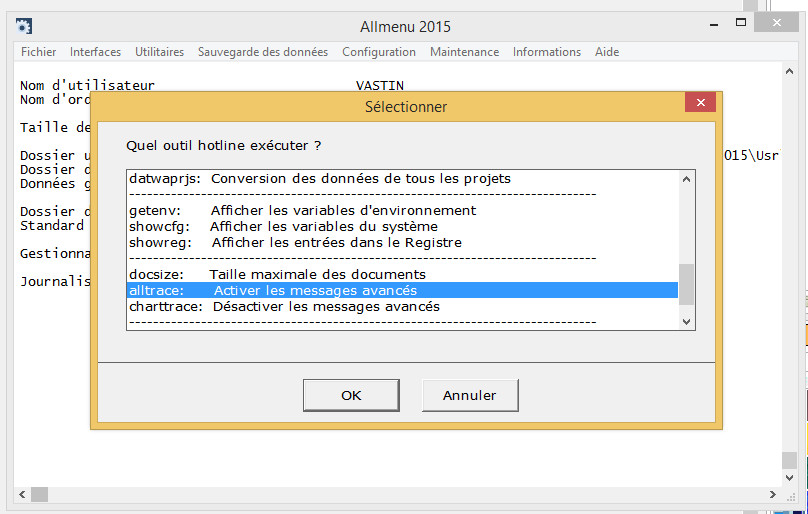The height and width of the screenshot is (514, 808).
Task: Click list scrollbar down arrow in dialog
Action: point(686,321)
